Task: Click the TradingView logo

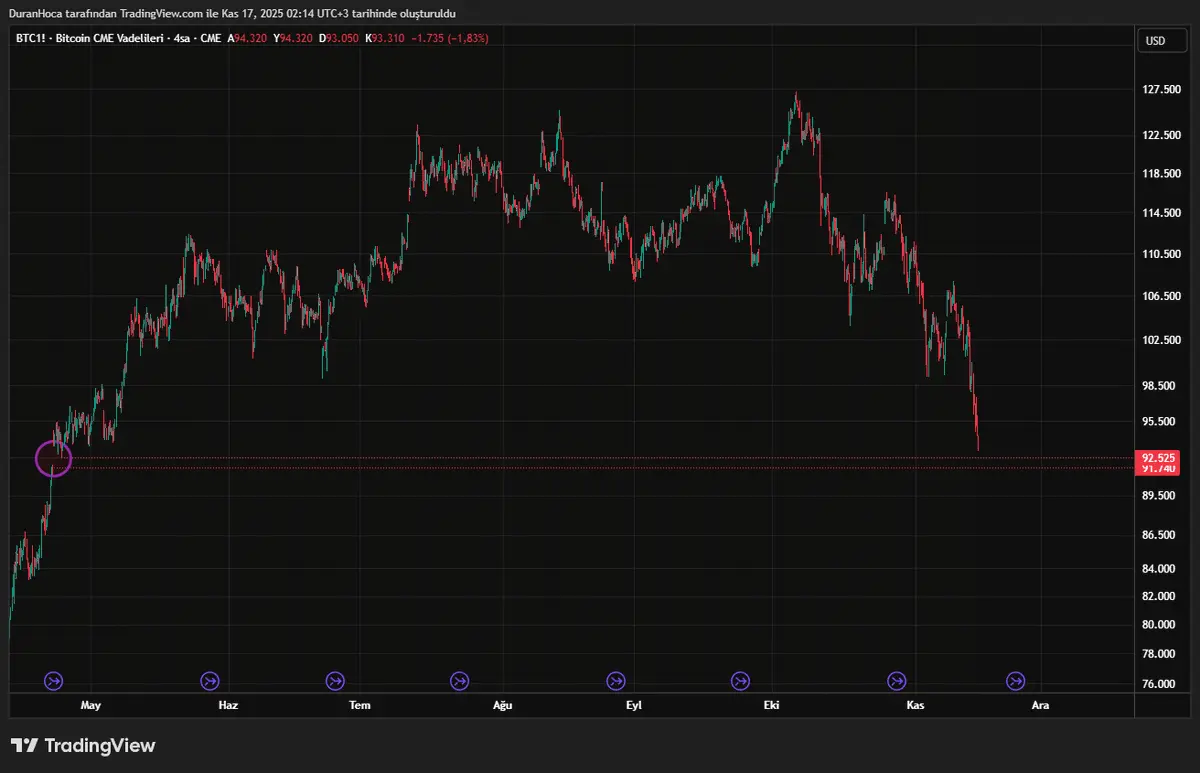Action: 83,745
